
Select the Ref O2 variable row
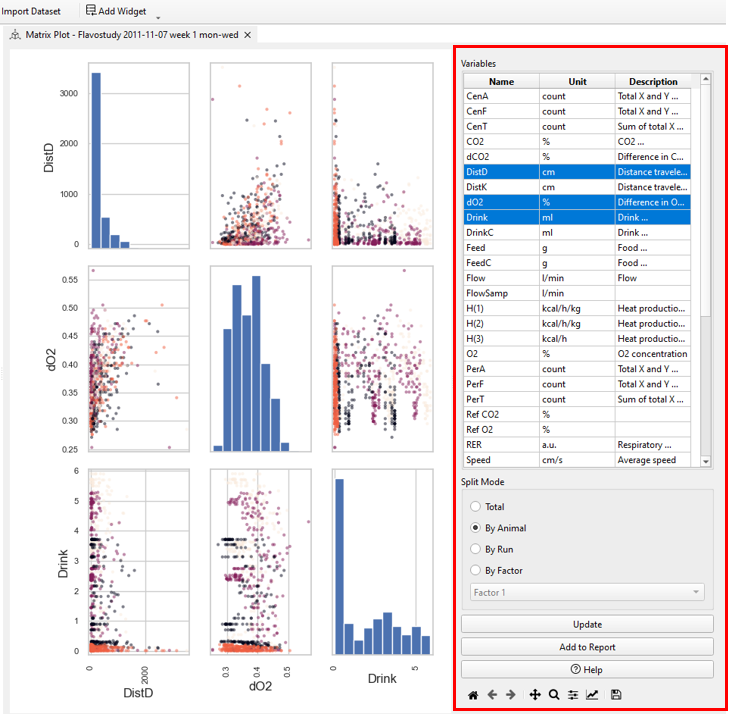(577, 430)
